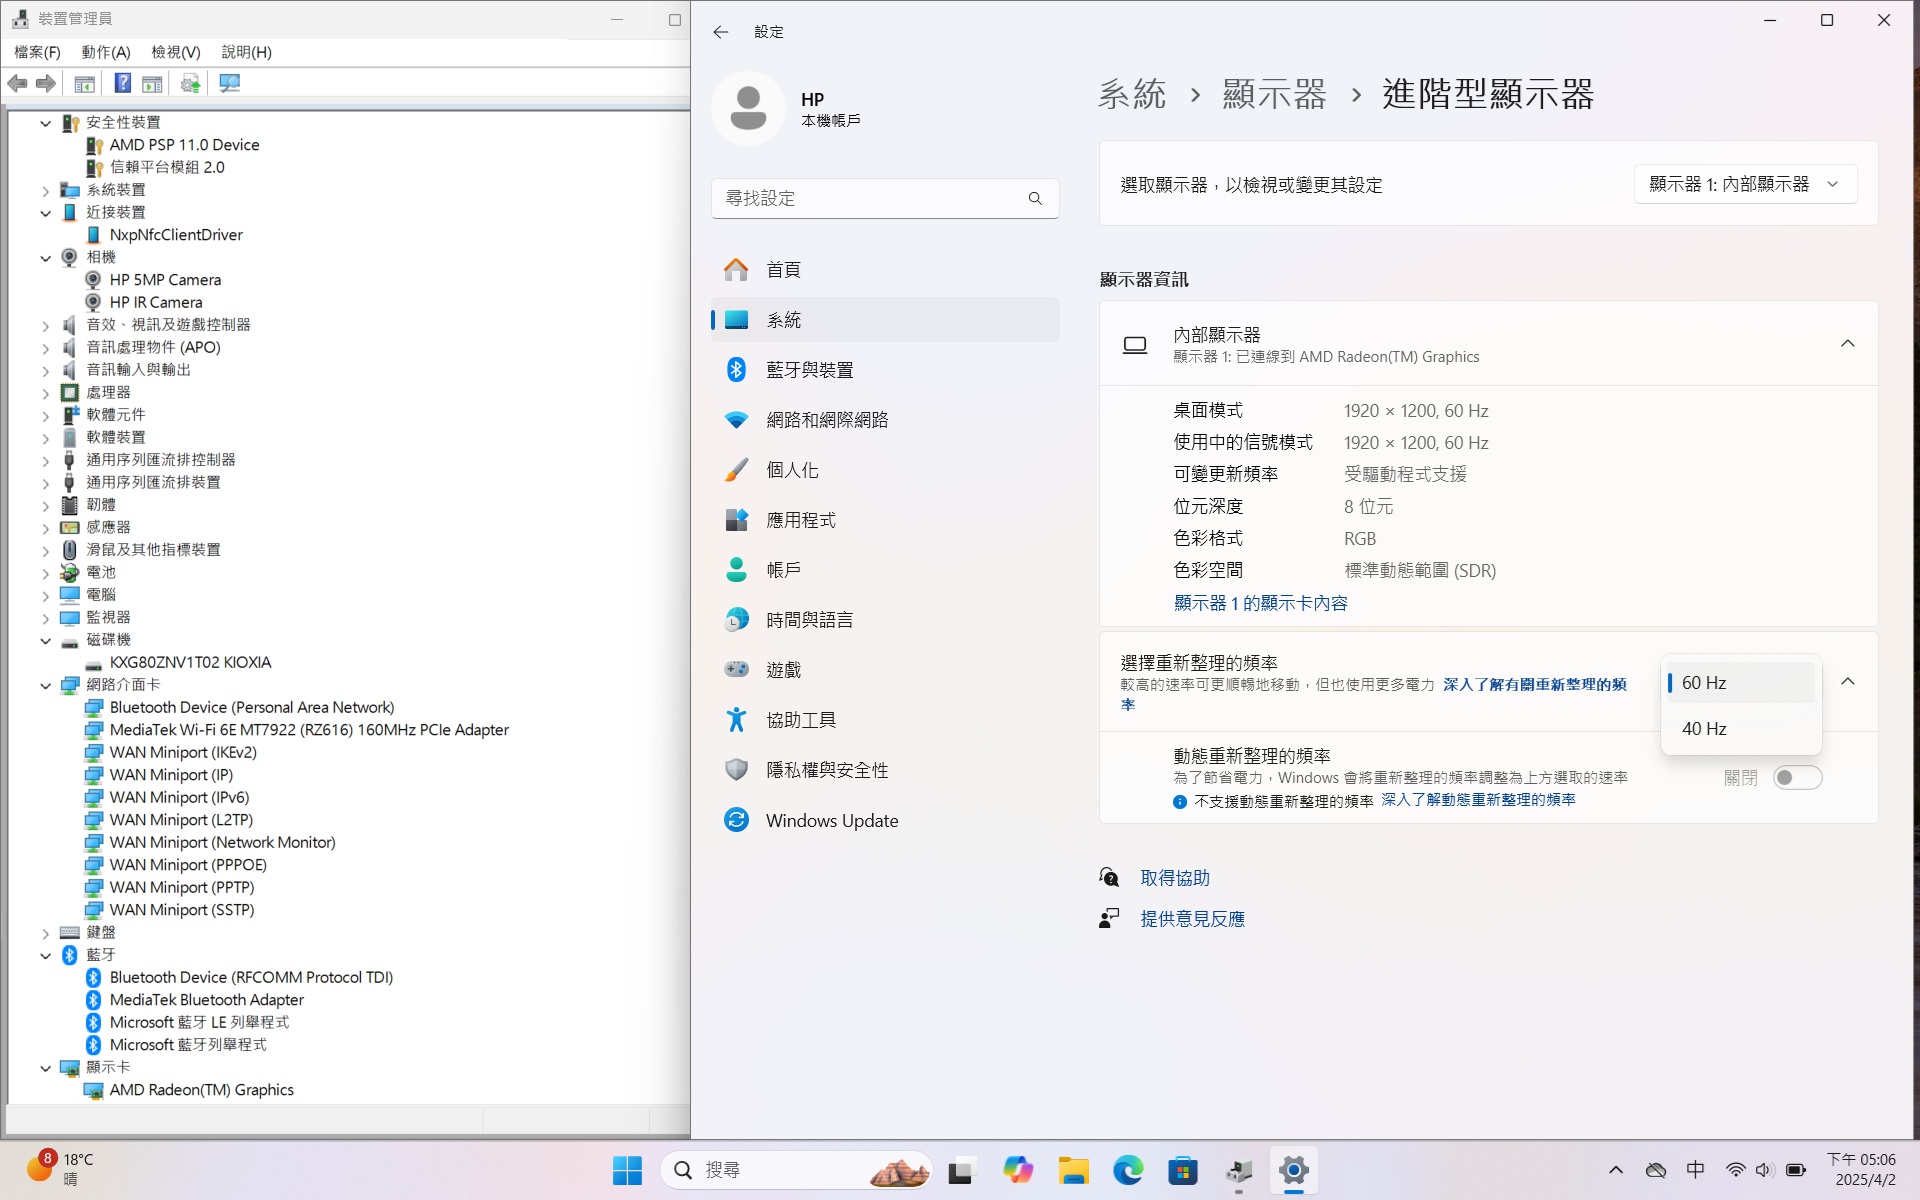
Task: Click the scan for hardware changes icon
Action: (229, 83)
